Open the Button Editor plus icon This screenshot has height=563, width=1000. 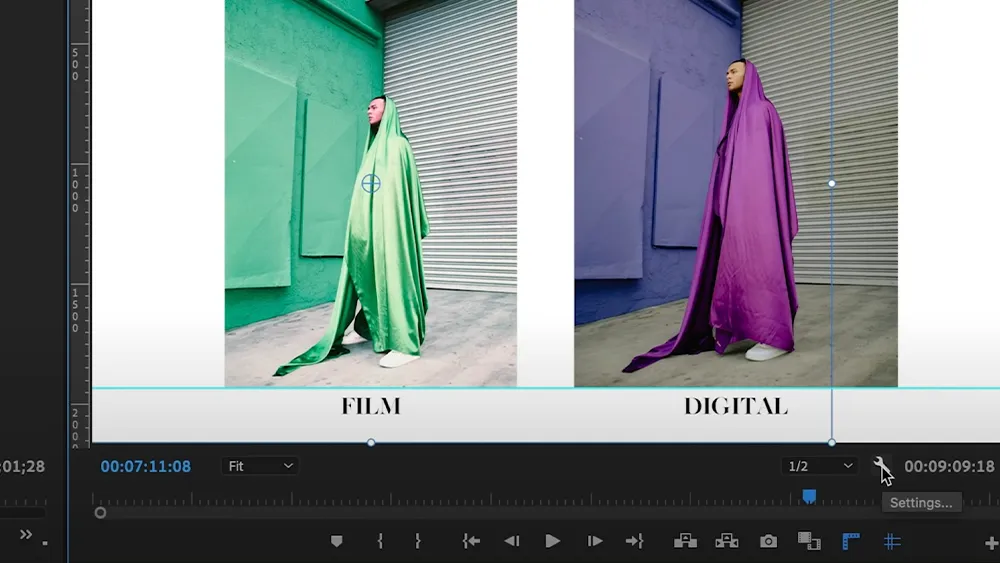tap(991, 543)
